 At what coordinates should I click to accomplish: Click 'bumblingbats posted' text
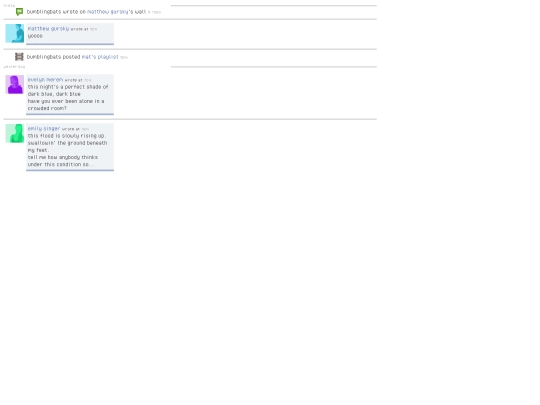click(x=53, y=57)
